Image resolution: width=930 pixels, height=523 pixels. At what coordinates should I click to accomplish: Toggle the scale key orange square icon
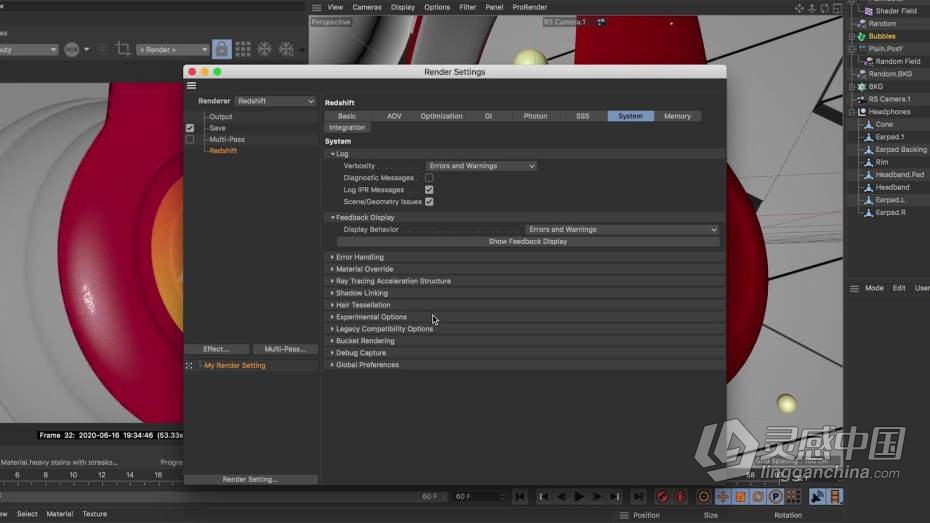740,496
